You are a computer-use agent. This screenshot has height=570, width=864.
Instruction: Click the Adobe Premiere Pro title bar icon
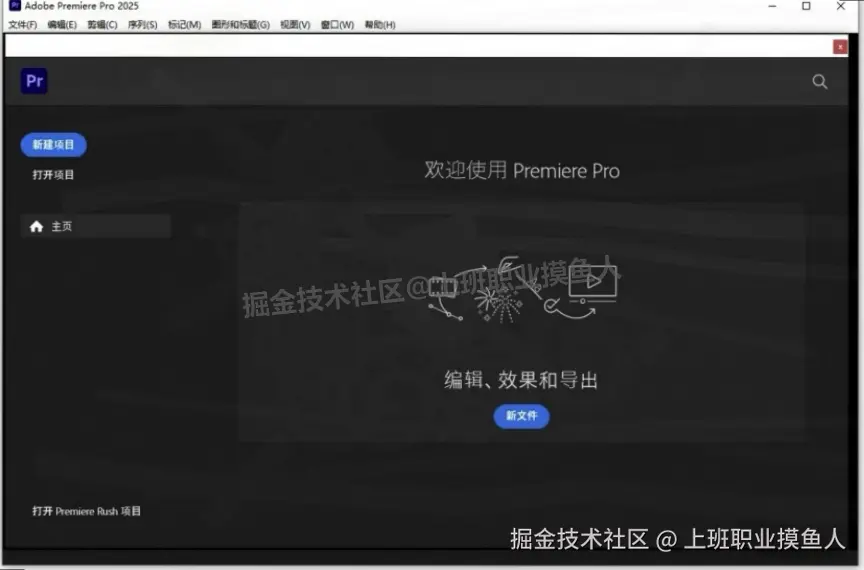coord(15,6)
